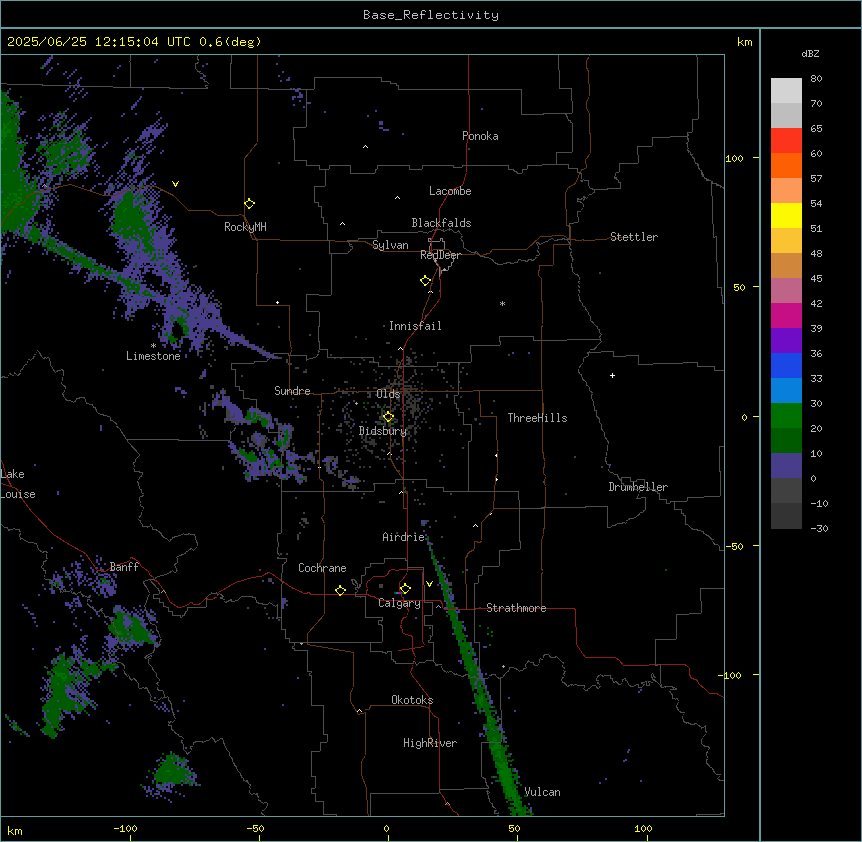The height and width of the screenshot is (842, 862).
Task: Click the RockyMH label
Action: 245,227
